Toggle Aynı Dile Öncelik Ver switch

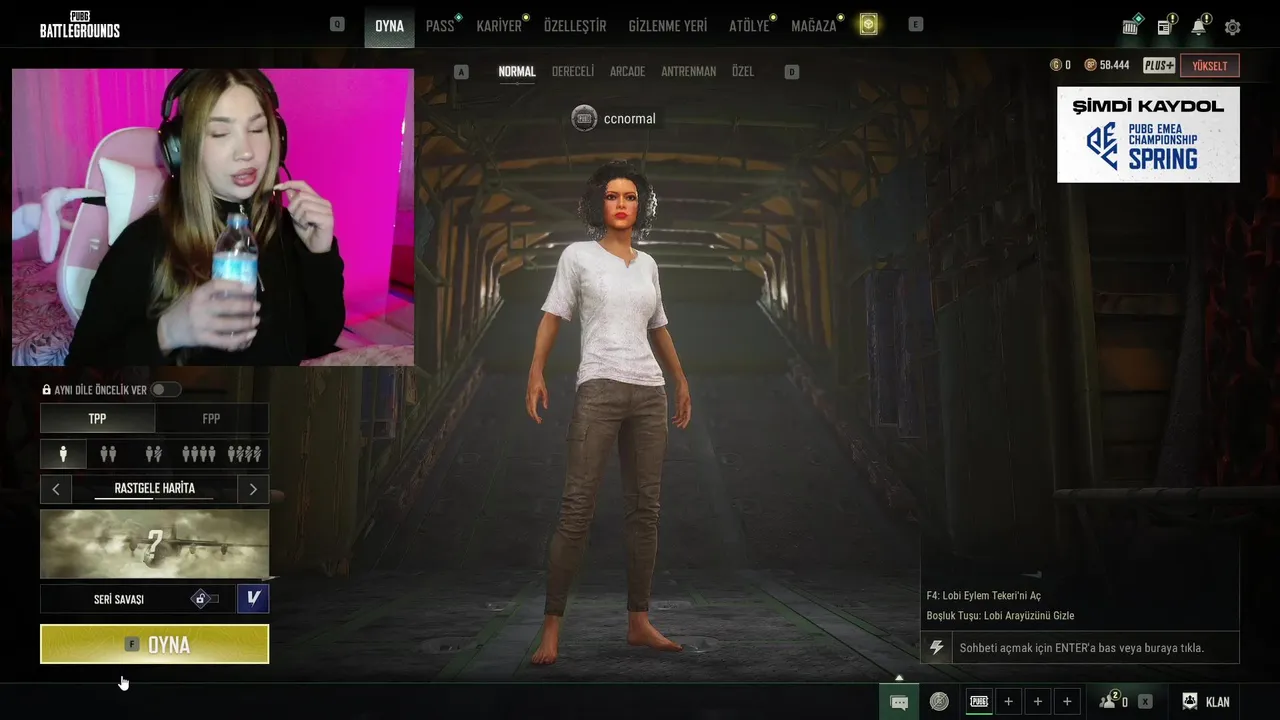(165, 390)
